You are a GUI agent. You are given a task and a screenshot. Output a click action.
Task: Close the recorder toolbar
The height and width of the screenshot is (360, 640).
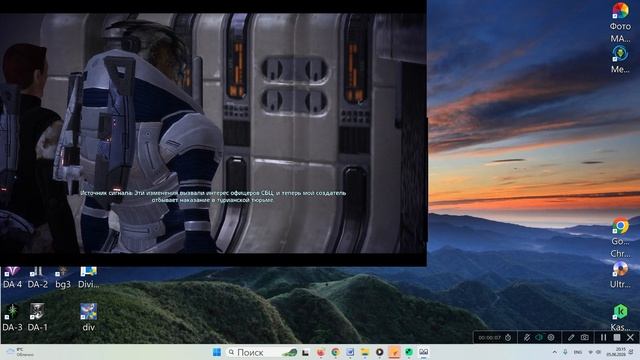click(630, 338)
